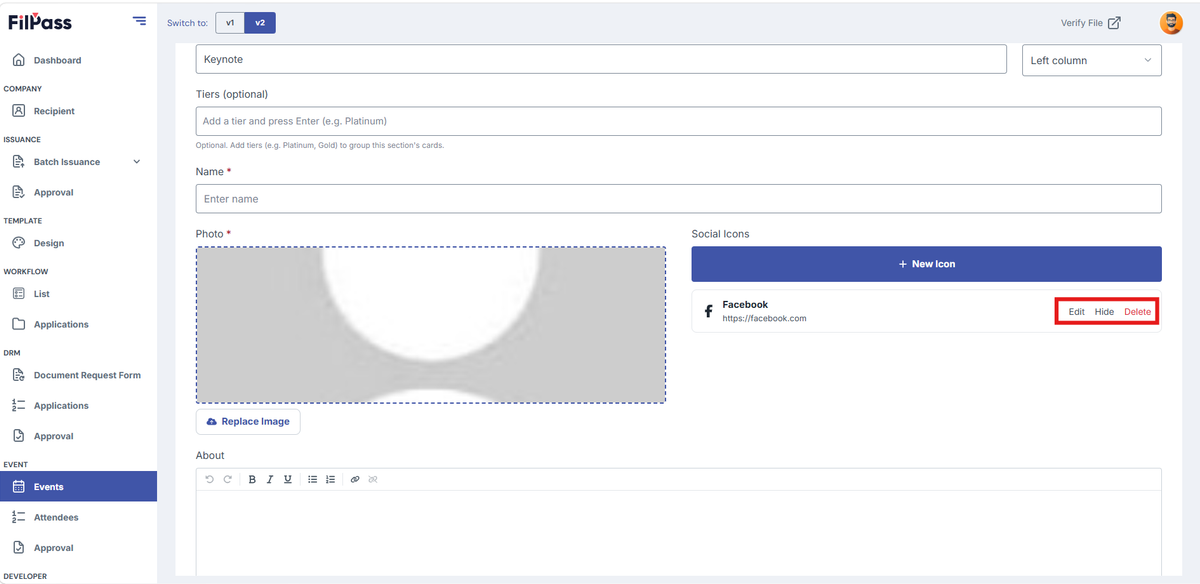Switch to version v2
1200x584 pixels.
tap(260, 22)
